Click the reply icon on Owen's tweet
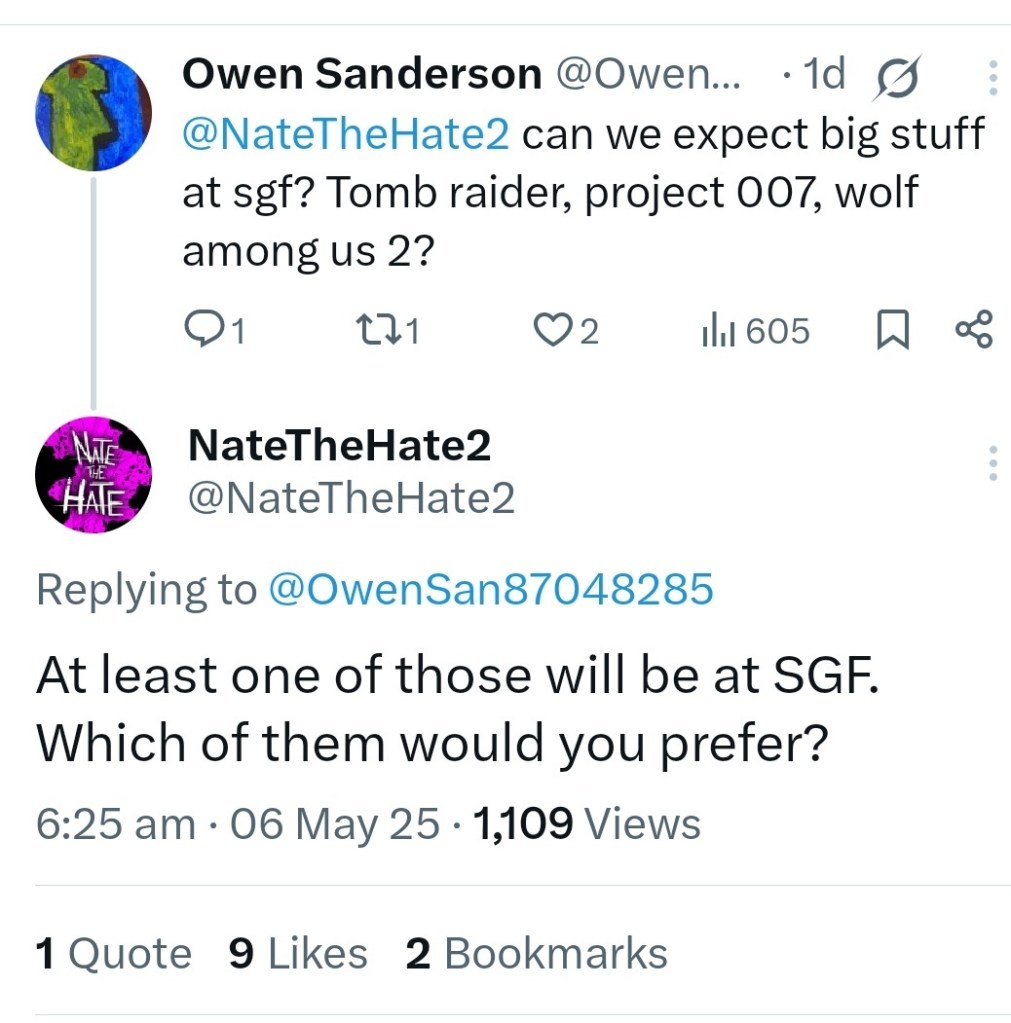The height and width of the screenshot is (1023, 1011). tap(205, 330)
